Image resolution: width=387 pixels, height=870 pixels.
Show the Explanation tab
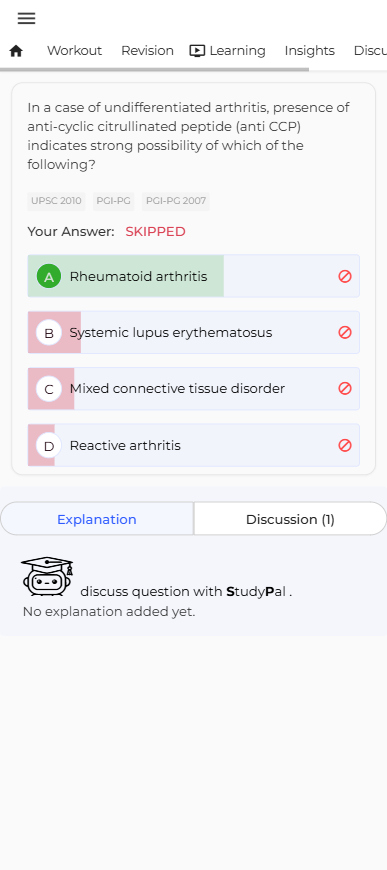(x=97, y=519)
